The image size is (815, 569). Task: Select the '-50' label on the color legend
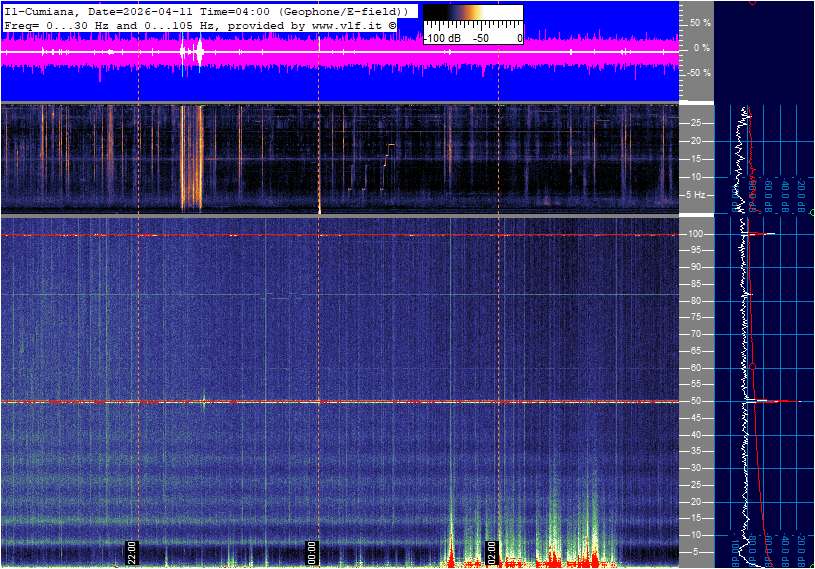click(481, 38)
